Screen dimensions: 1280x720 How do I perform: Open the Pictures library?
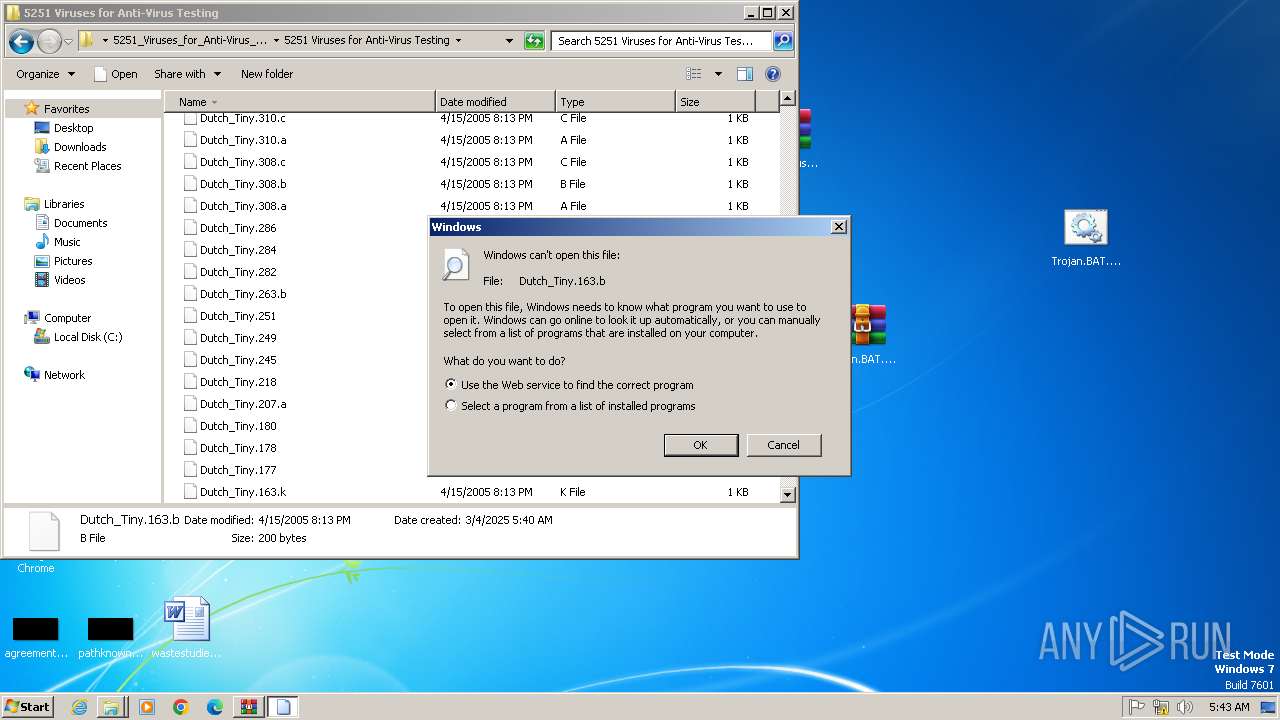click(x=73, y=261)
